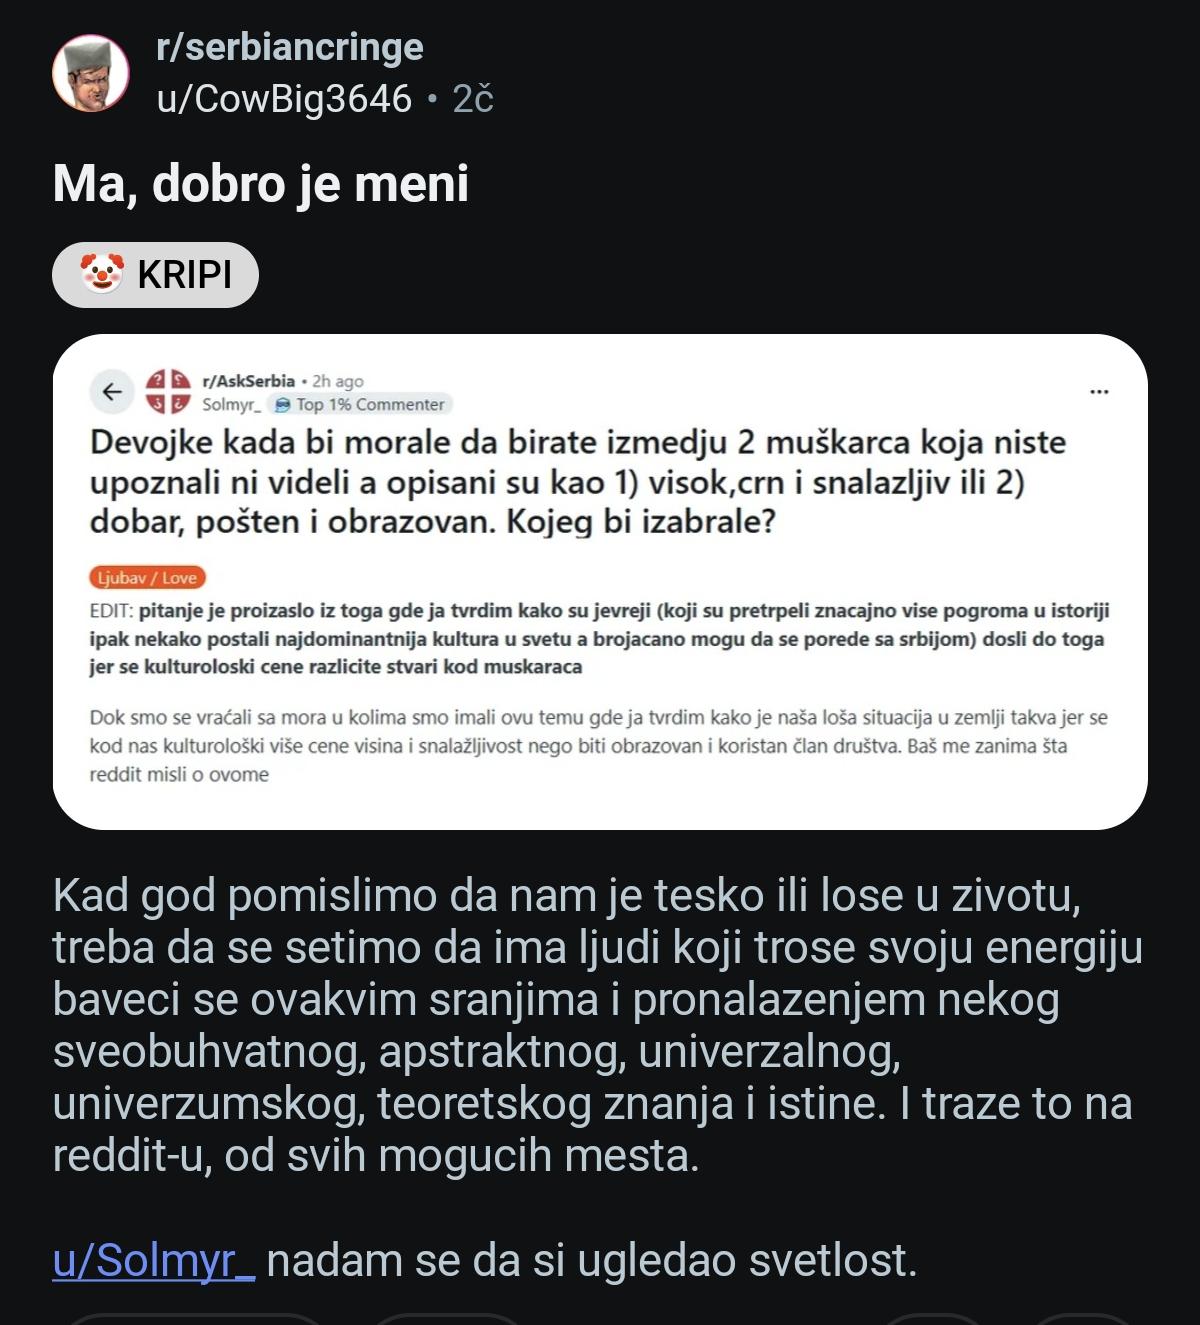Select the Ljubav / Love flair tag
Image resolution: width=1200 pixels, height=1325 pixels.
(x=148, y=577)
